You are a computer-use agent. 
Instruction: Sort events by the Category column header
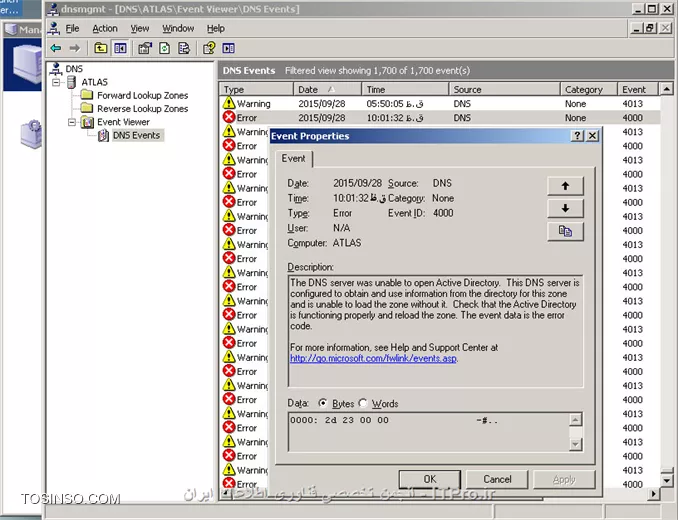pos(589,89)
